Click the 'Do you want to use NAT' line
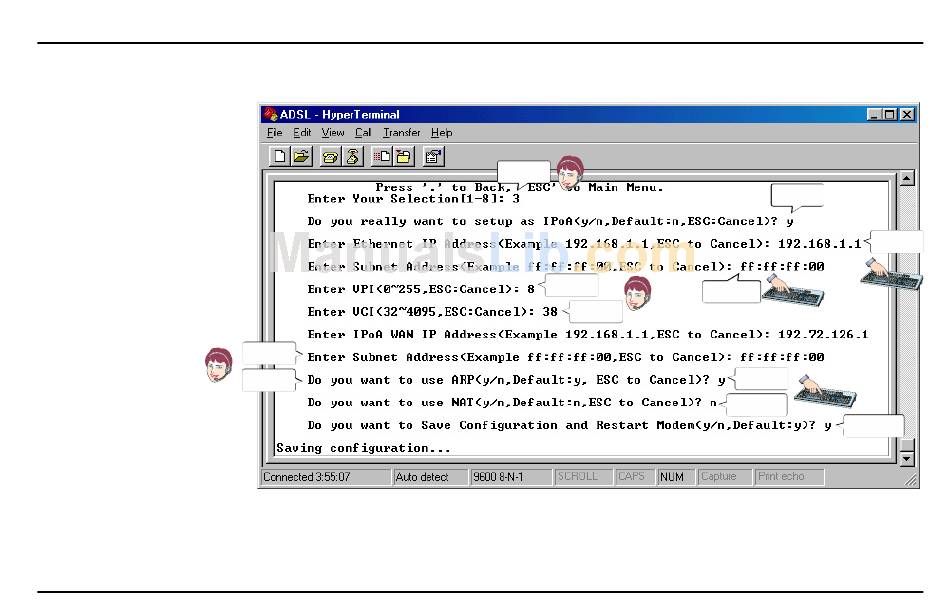Viewport: 950px width, 614px height. pyautogui.click(x=512, y=402)
